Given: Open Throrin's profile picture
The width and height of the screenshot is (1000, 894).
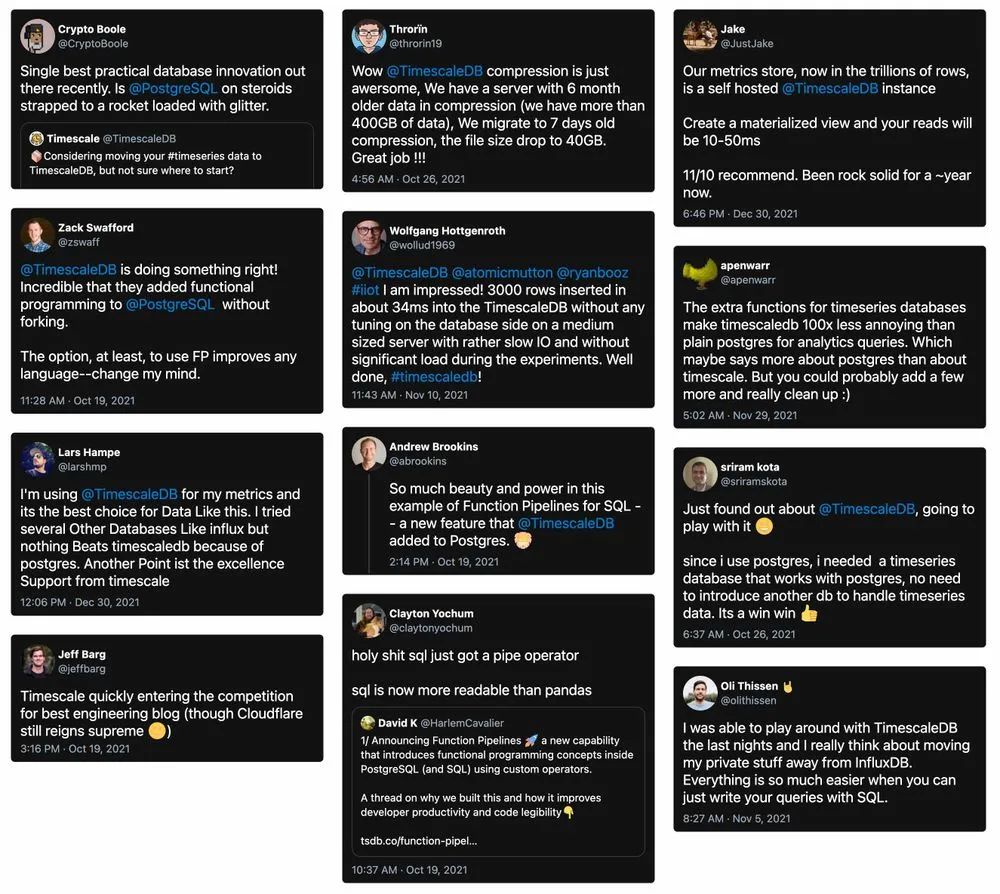Looking at the screenshot, I should tap(369, 37).
